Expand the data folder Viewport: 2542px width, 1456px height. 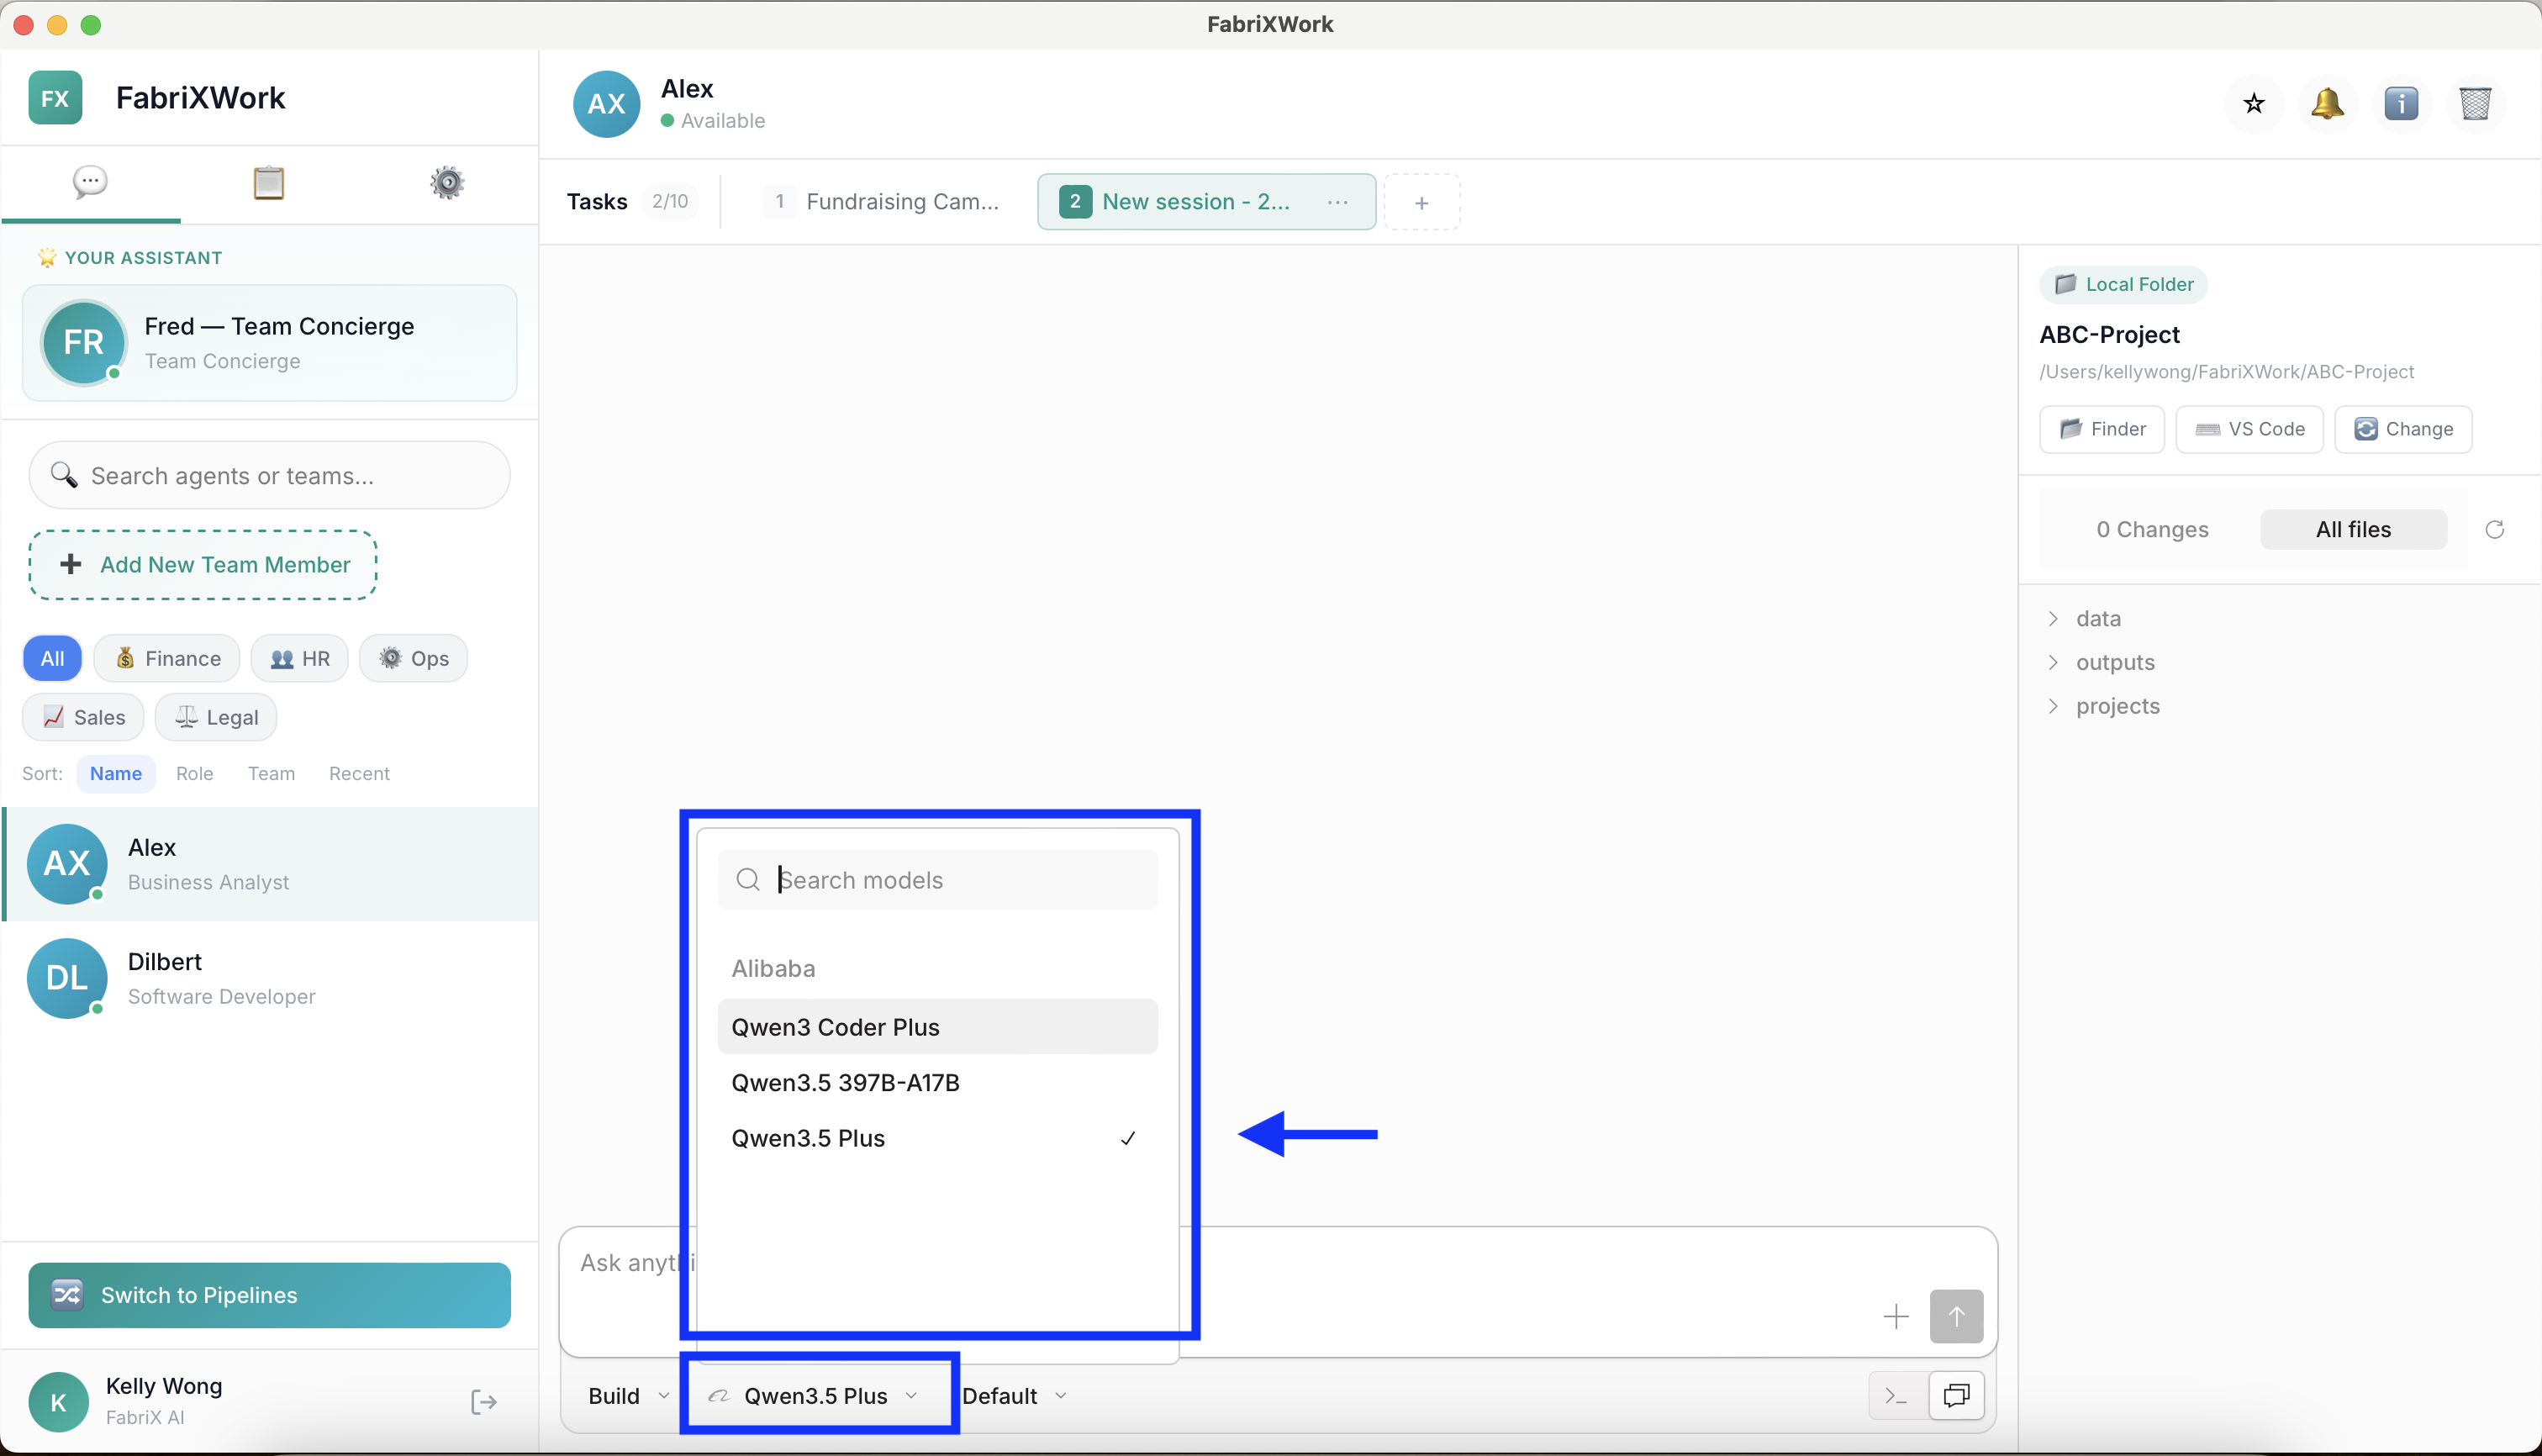(x=2097, y=618)
